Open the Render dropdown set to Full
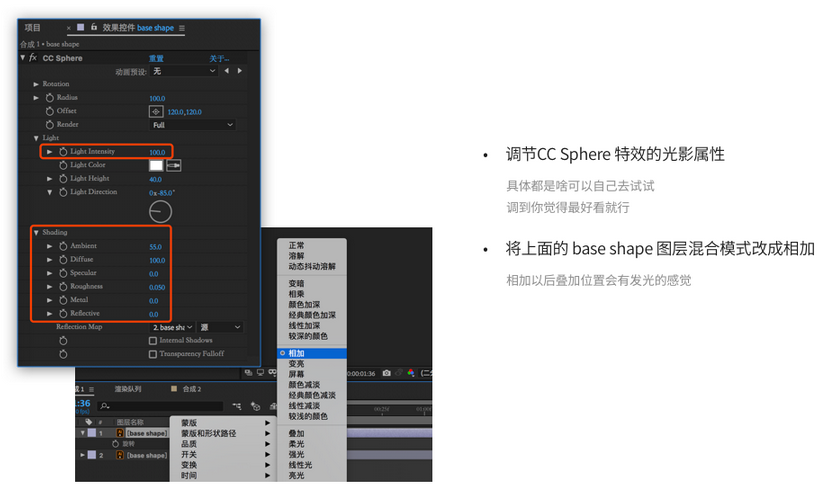Image resolution: width=833 pixels, height=492 pixels. point(192,125)
